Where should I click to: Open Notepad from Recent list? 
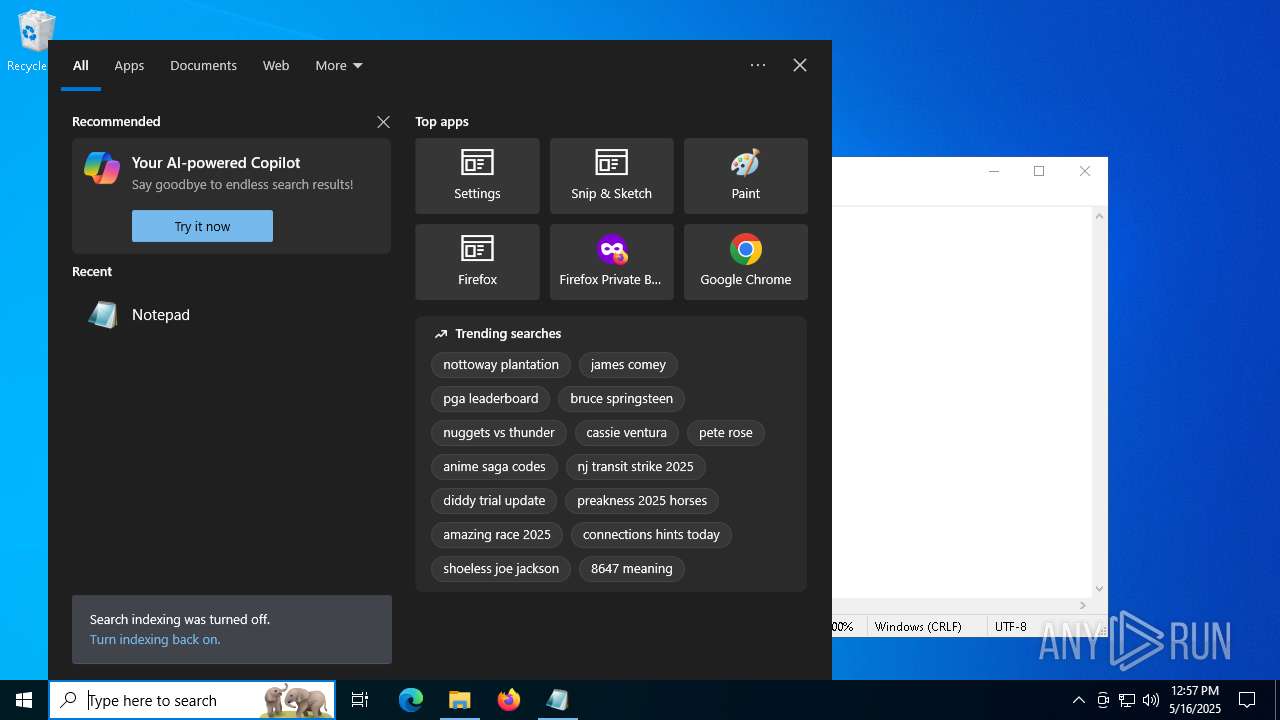(x=231, y=315)
